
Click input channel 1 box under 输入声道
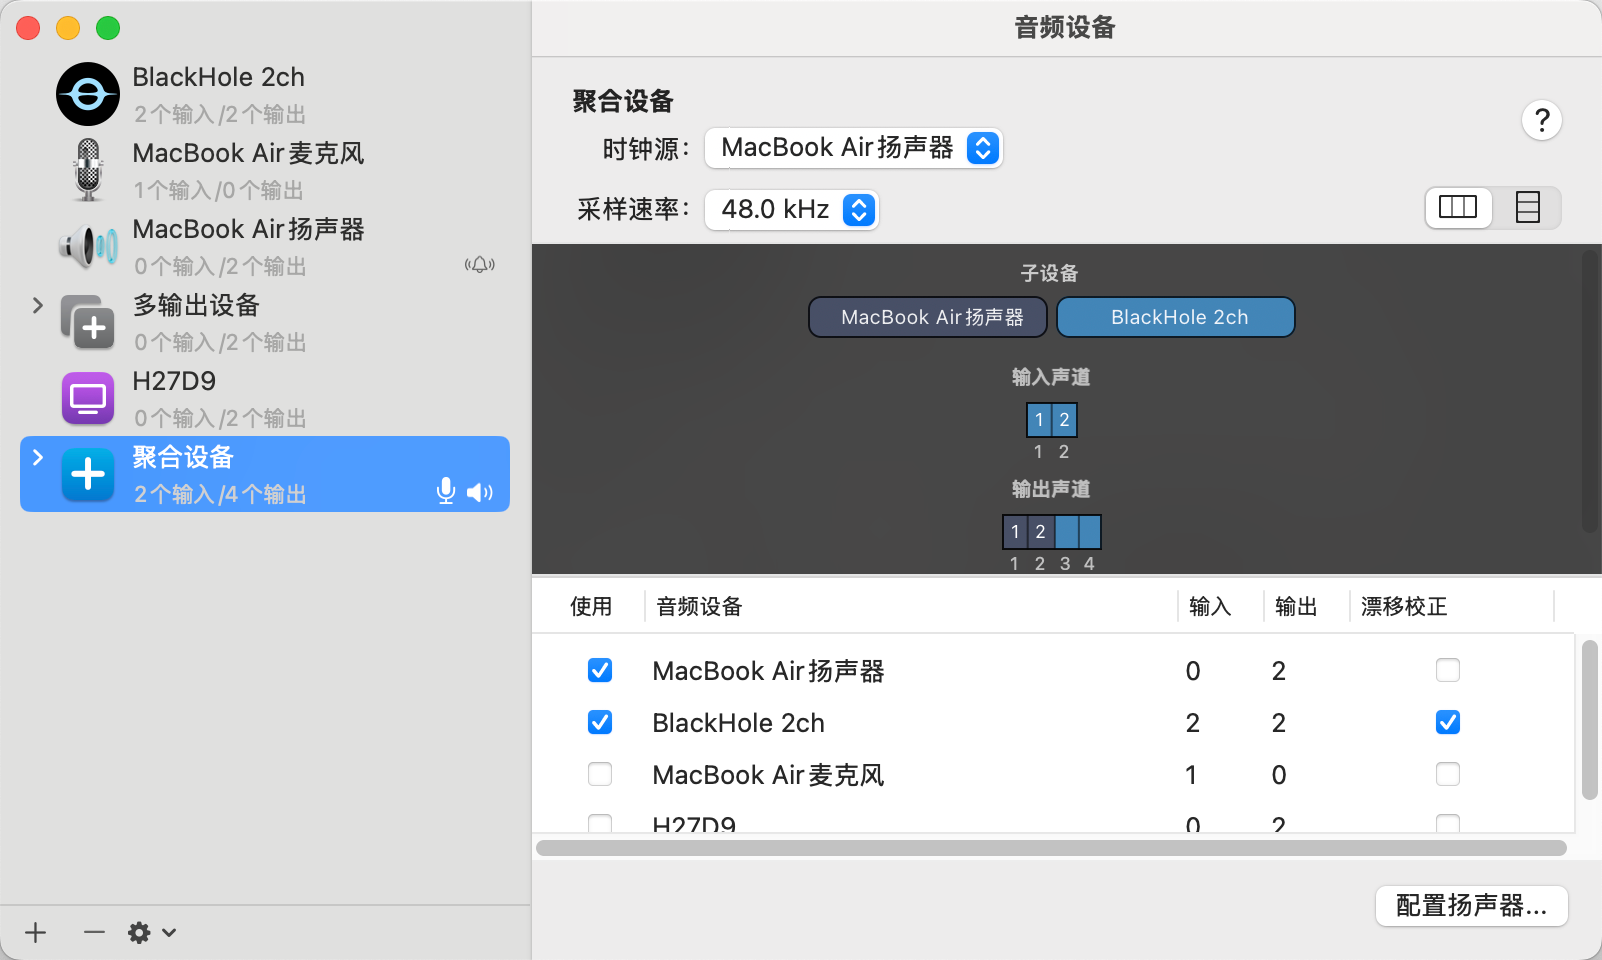tap(1039, 420)
